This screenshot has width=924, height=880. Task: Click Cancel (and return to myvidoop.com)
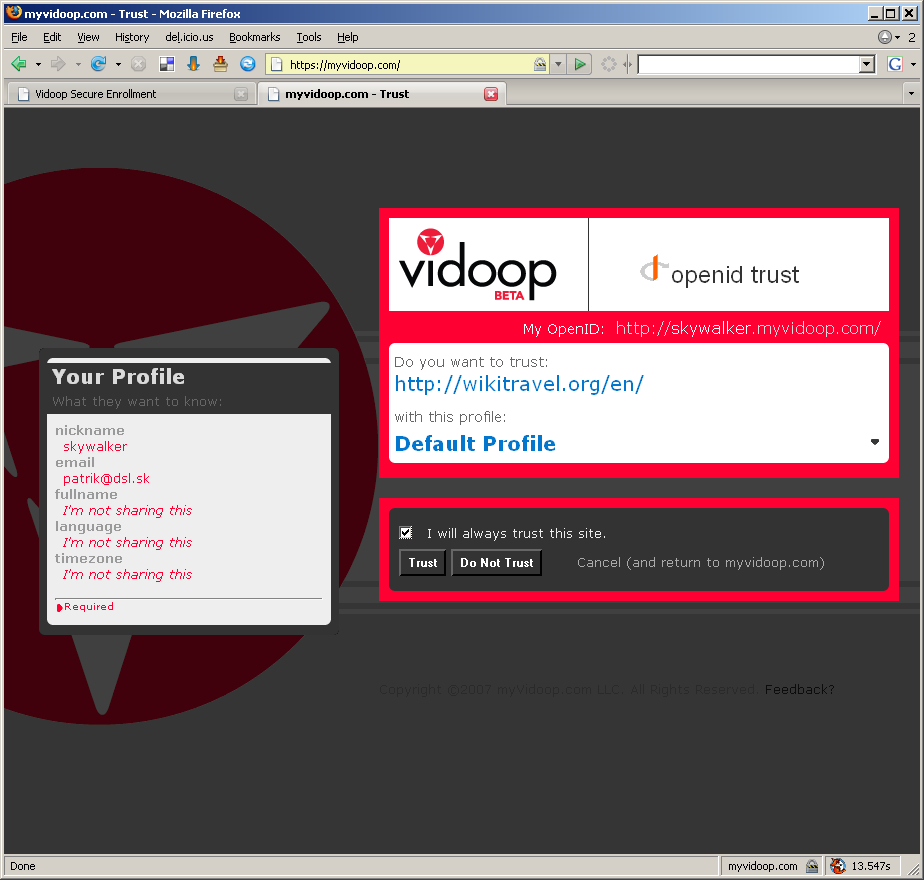pyautogui.click(x=701, y=563)
